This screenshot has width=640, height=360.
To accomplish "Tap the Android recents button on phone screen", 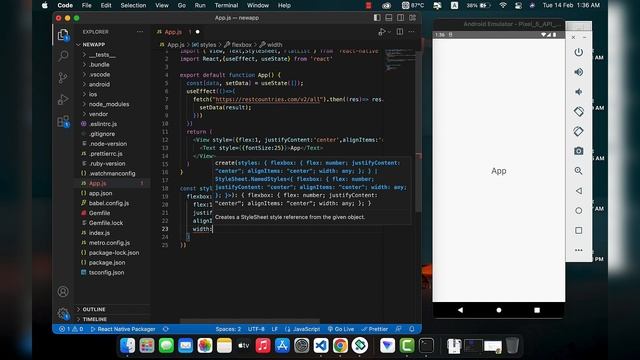I will click(x=537, y=310).
